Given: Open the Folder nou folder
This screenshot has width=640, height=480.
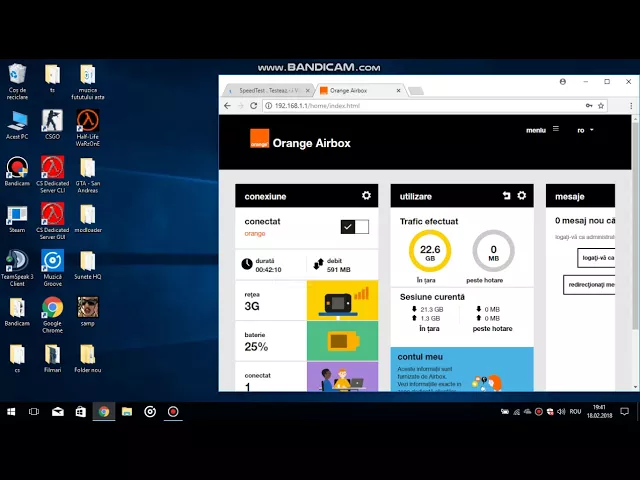Looking at the screenshot, I should [x=88, y=358].
